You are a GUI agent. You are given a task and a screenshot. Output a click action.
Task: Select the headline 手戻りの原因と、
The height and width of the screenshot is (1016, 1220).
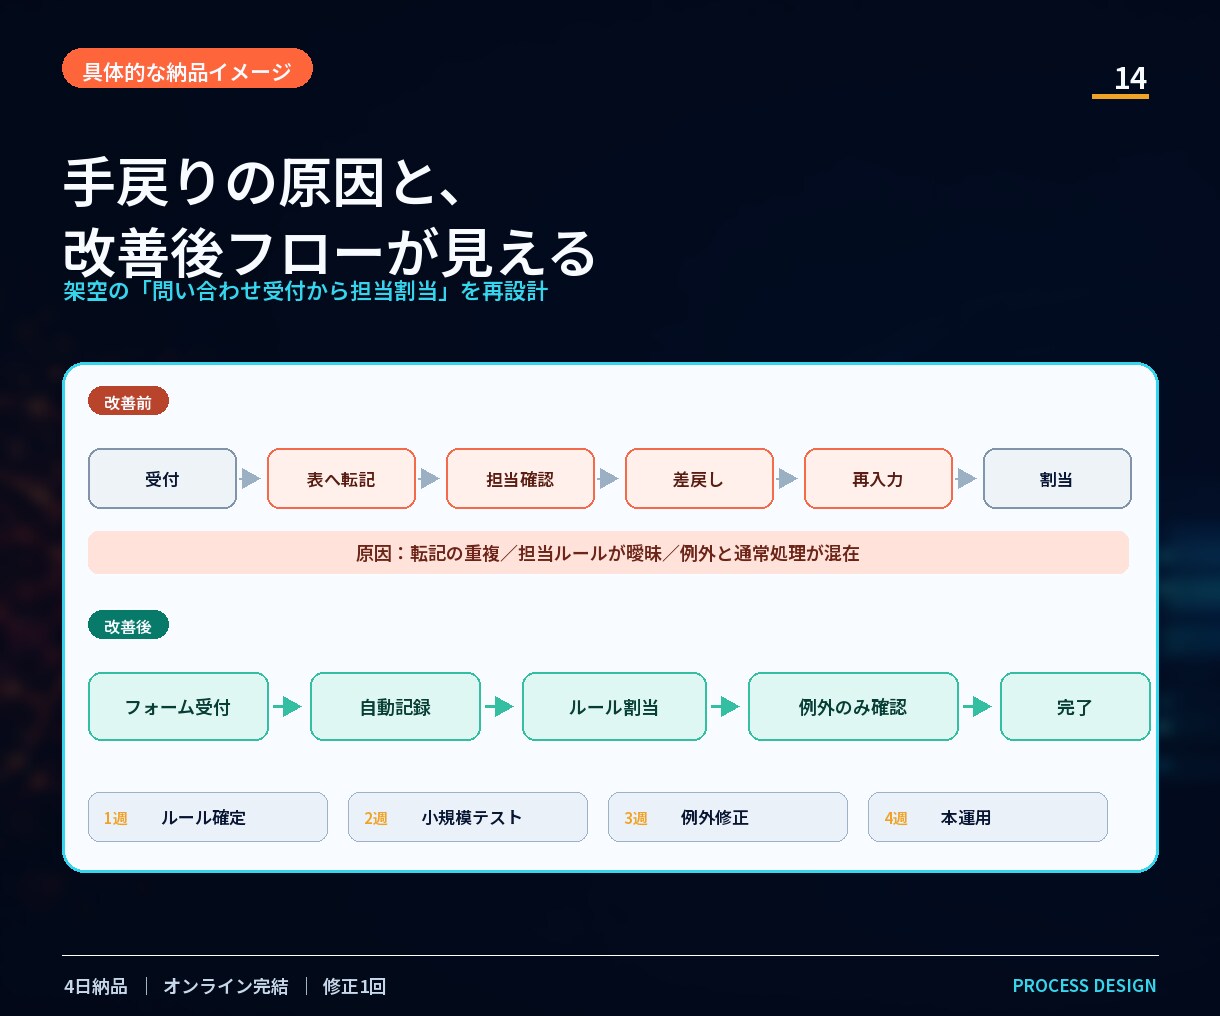pos(262,183)
